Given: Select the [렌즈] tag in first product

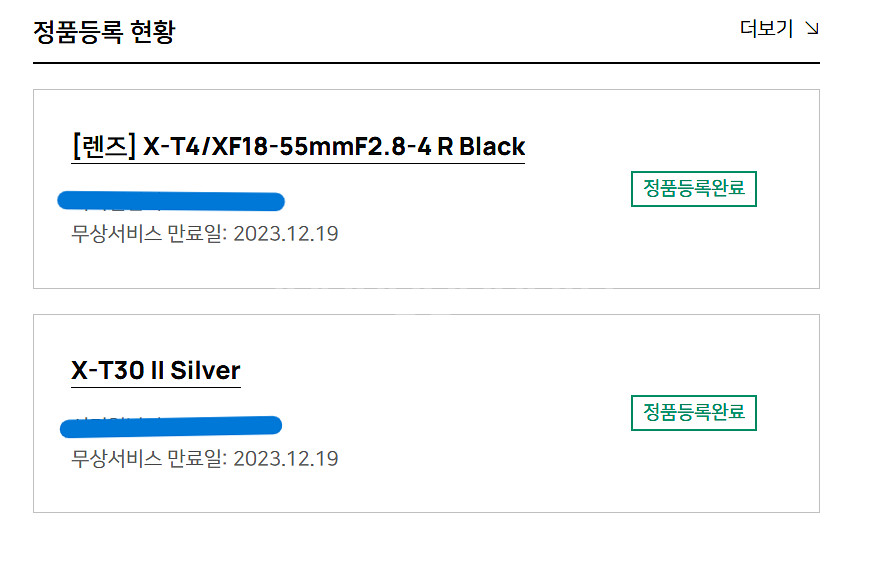Looking at the screenshot, I should tap(103, 147).
